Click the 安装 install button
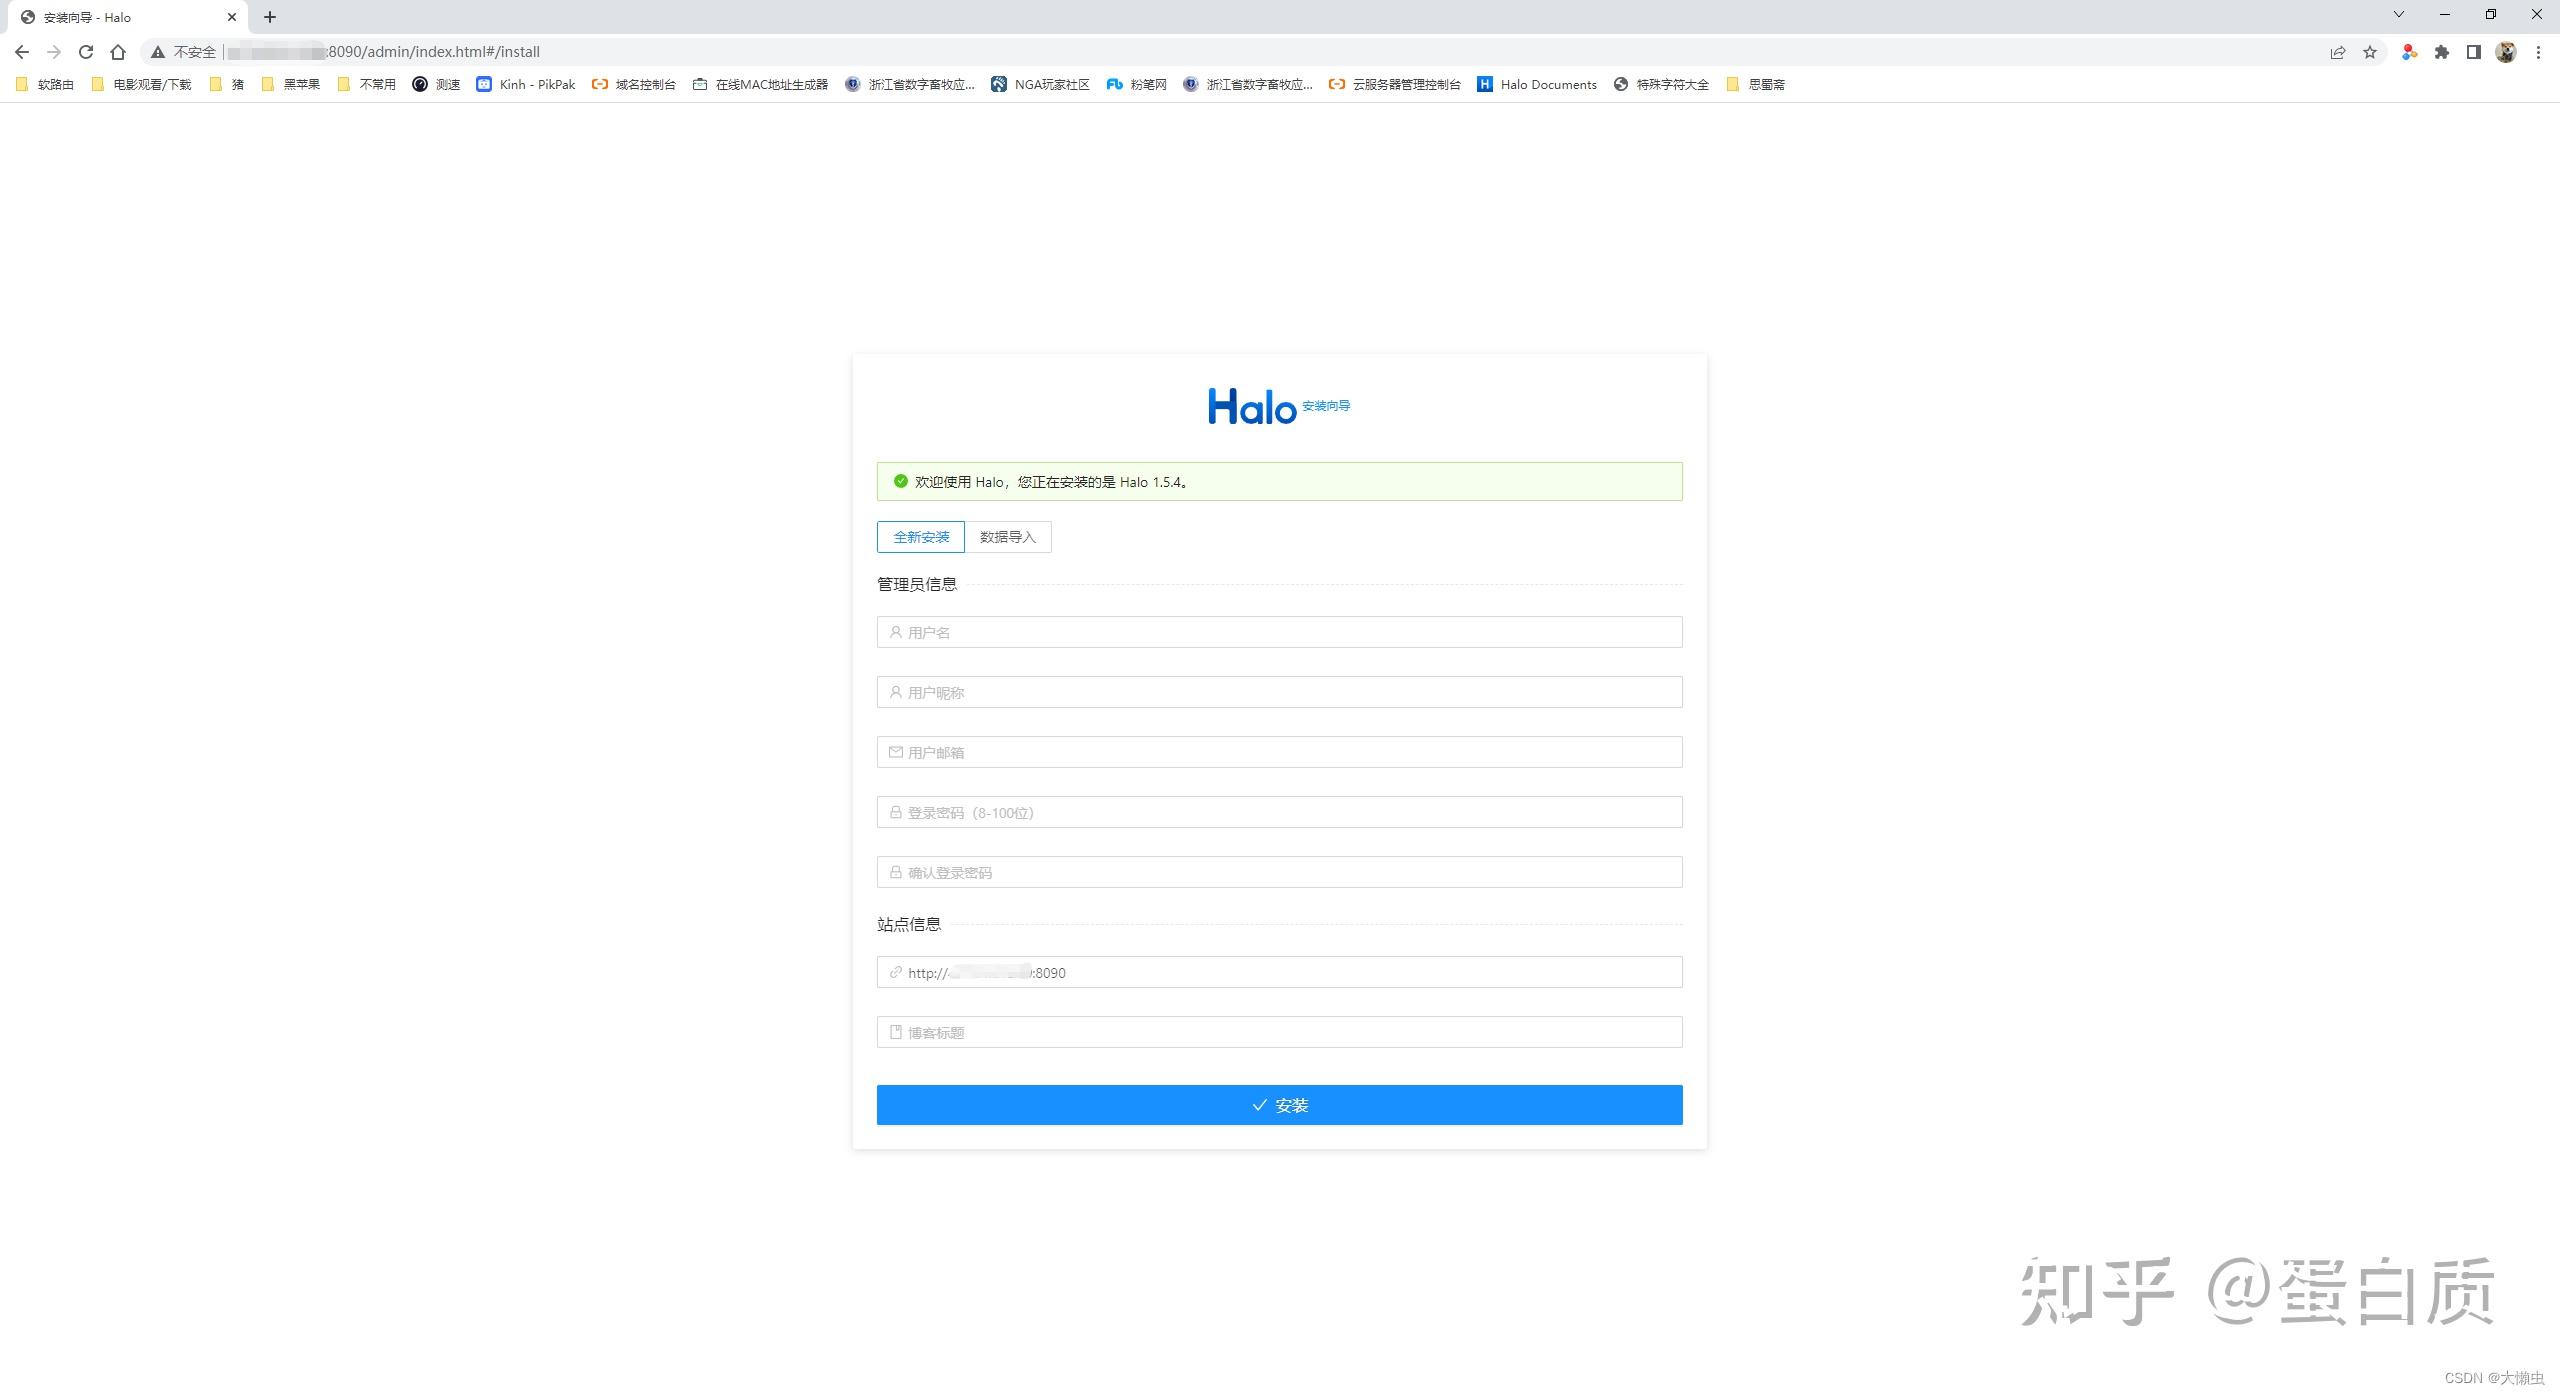The width and height of the screenshot is (2560, 1395). tap(1279, 1105)
